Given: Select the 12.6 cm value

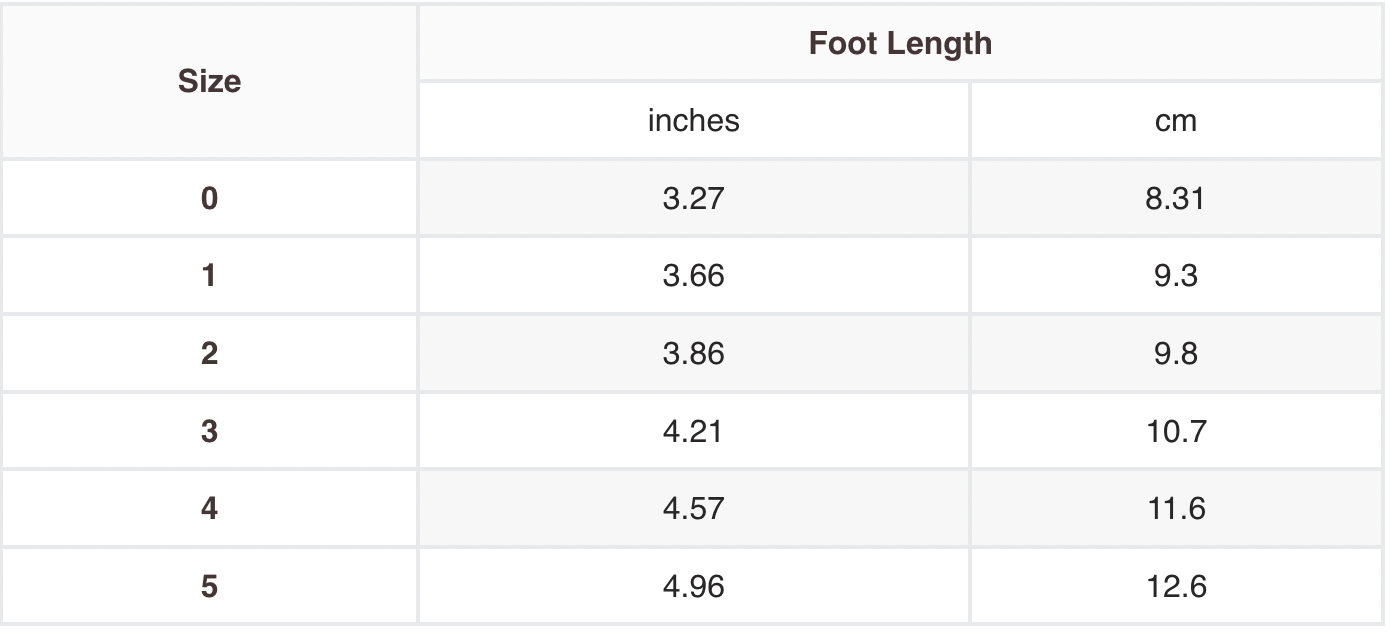Looking at the screenshot, I should point(1175,586).
